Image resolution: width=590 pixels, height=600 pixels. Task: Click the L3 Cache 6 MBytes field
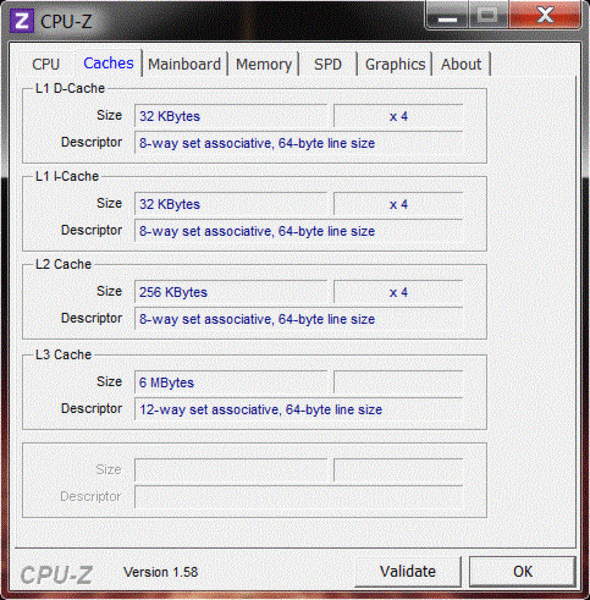pos(231,382)
